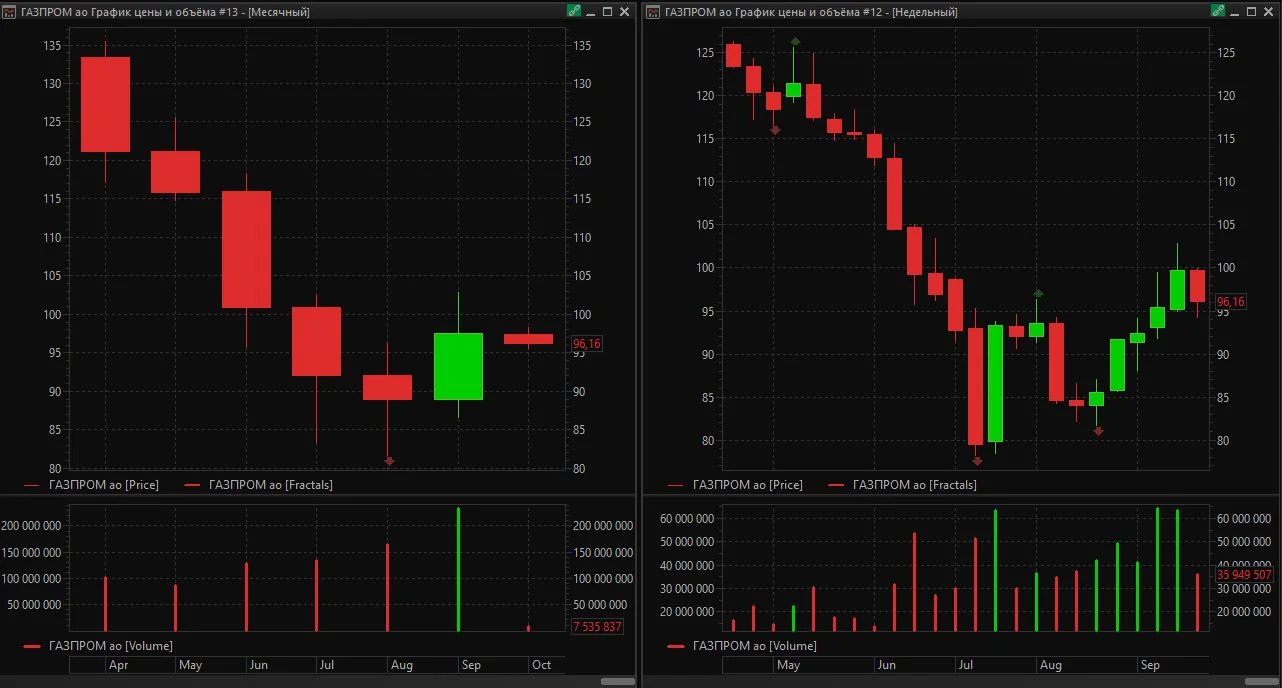Select the [Price] legend entry in the weekly chart
1282x688 pixels.
(x=734, y=485)
